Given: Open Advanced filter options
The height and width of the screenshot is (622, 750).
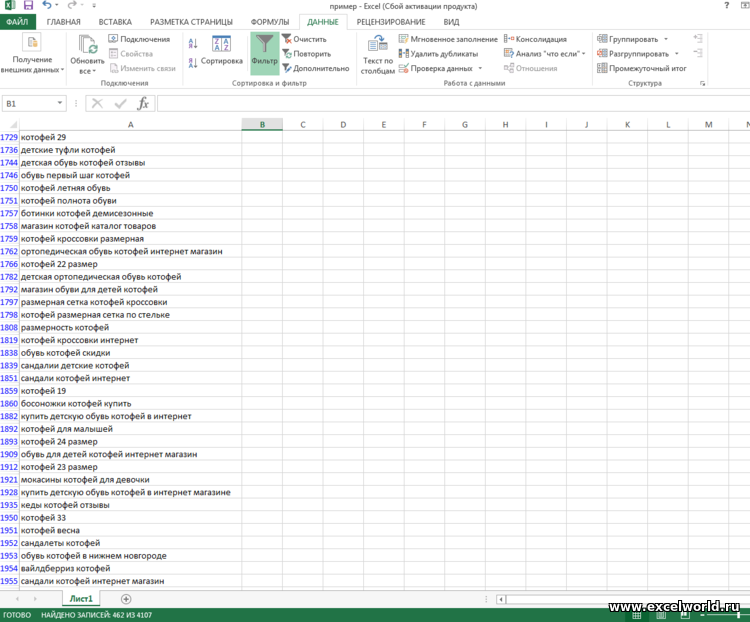Looking at the screenshot, I should pos(316,68).
